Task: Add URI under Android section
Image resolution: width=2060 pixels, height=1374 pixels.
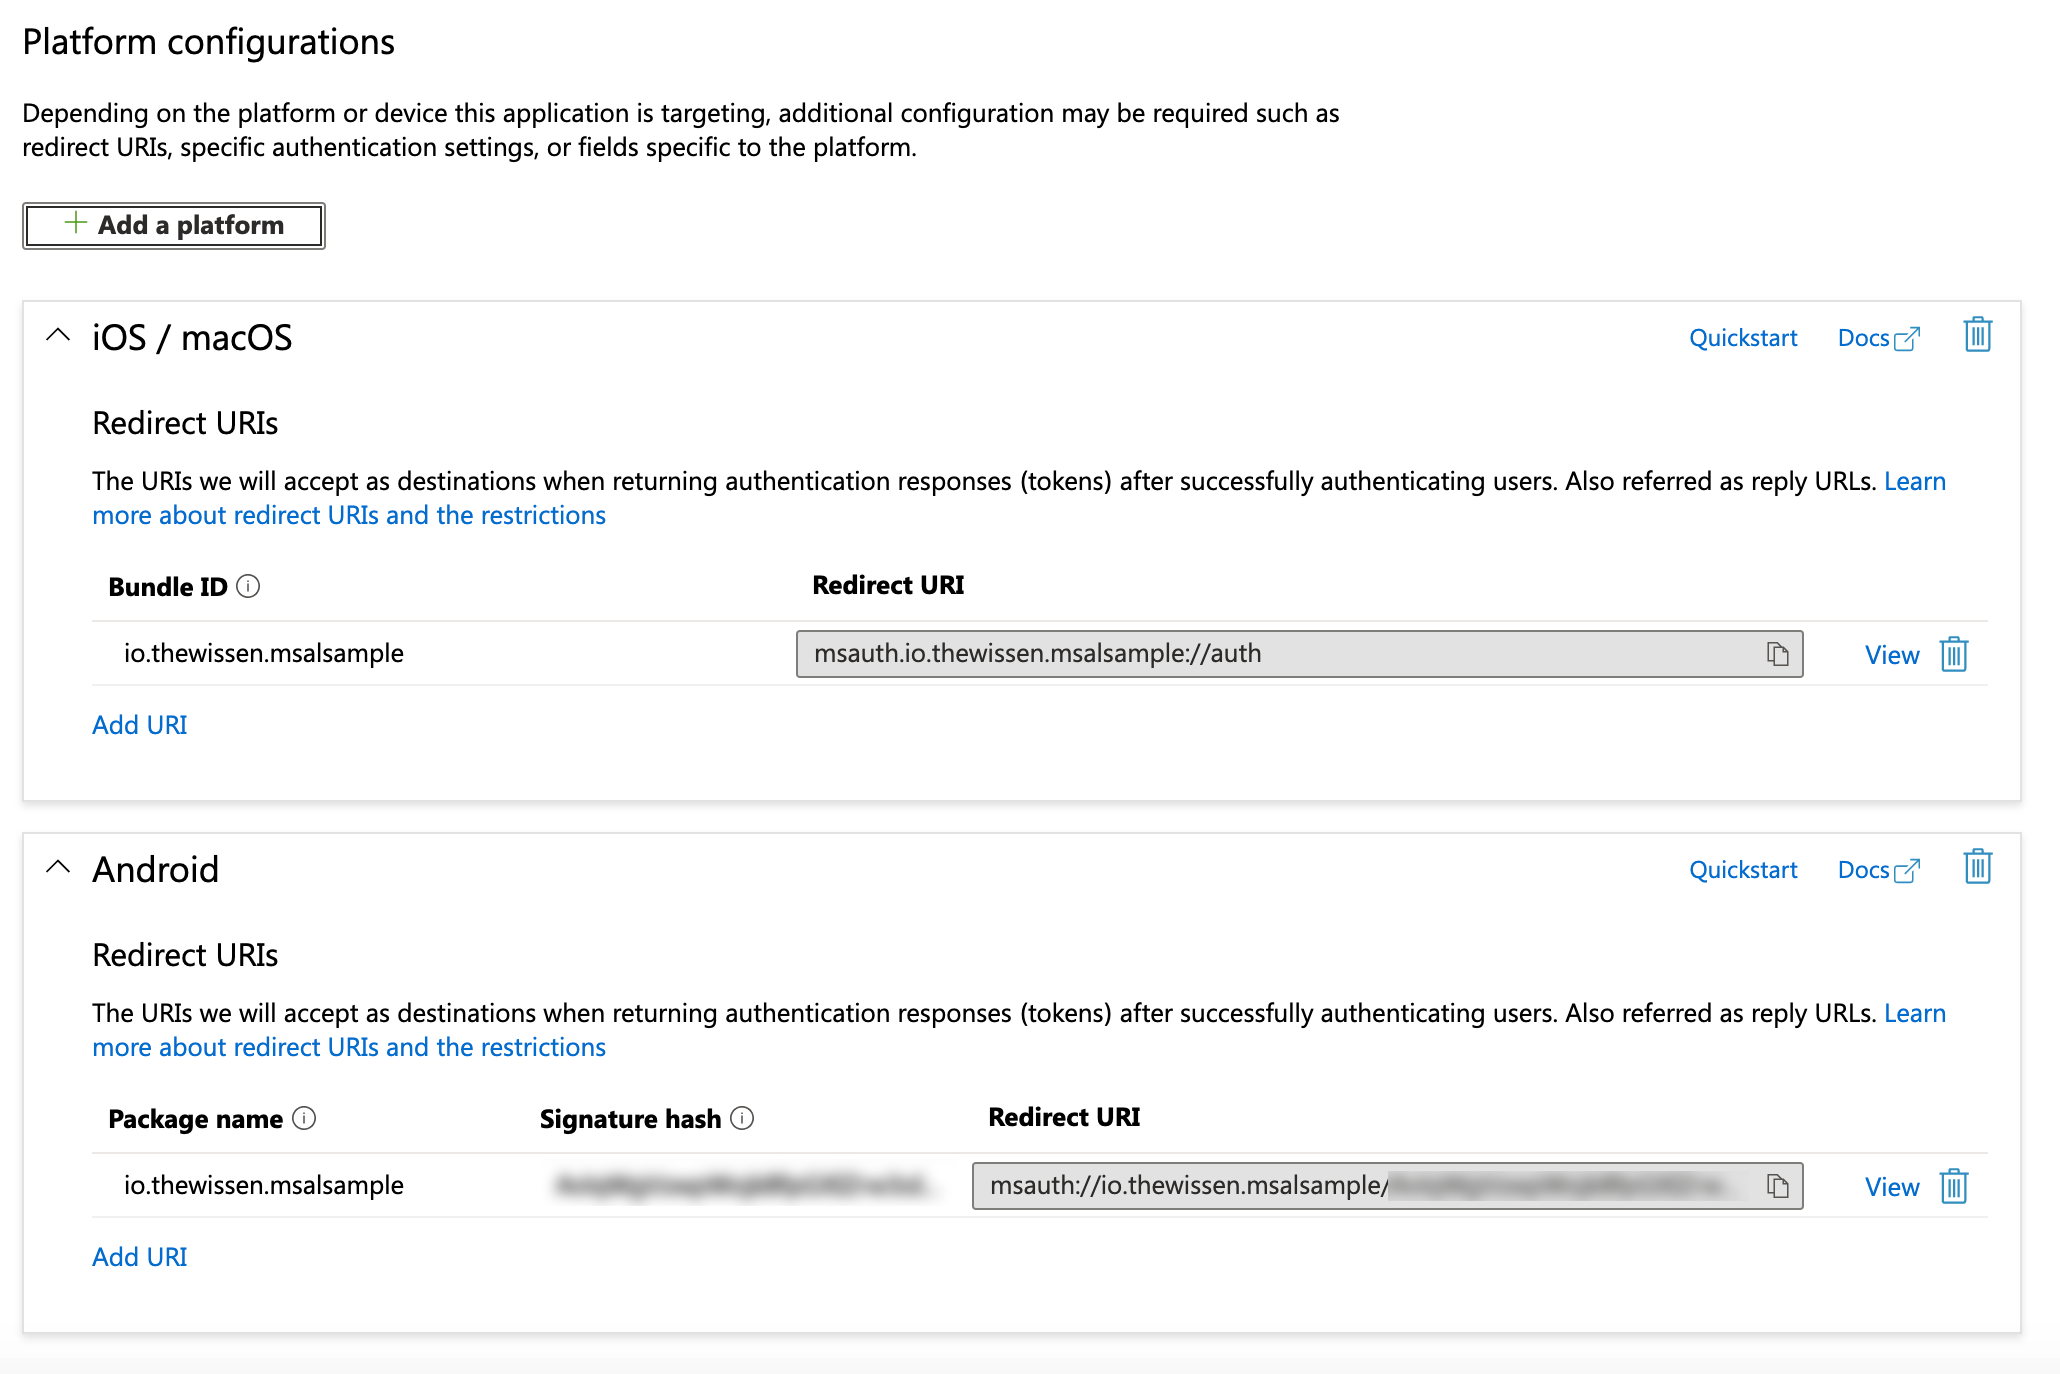Action: (139, 1256)
